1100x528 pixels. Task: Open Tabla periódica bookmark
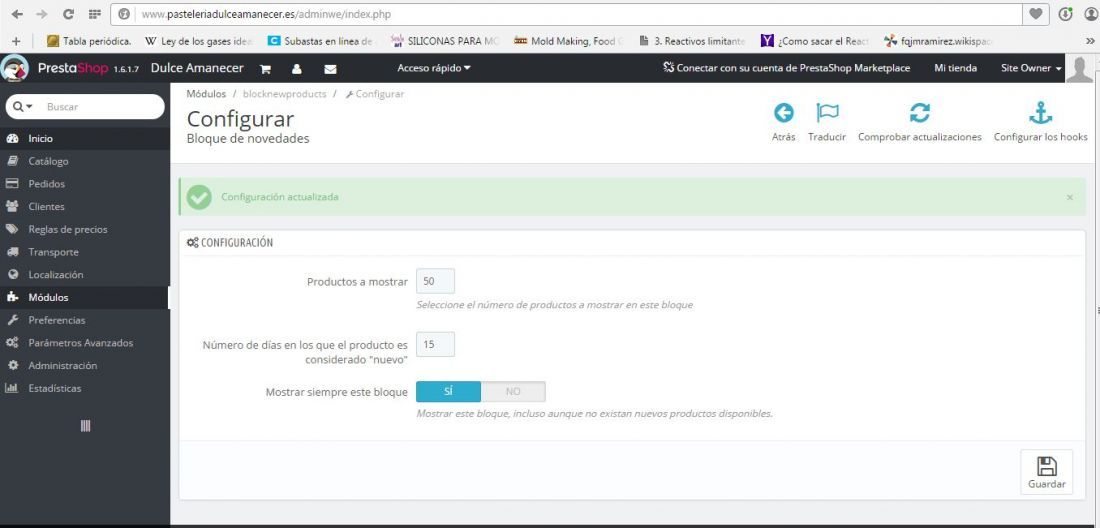89,41
